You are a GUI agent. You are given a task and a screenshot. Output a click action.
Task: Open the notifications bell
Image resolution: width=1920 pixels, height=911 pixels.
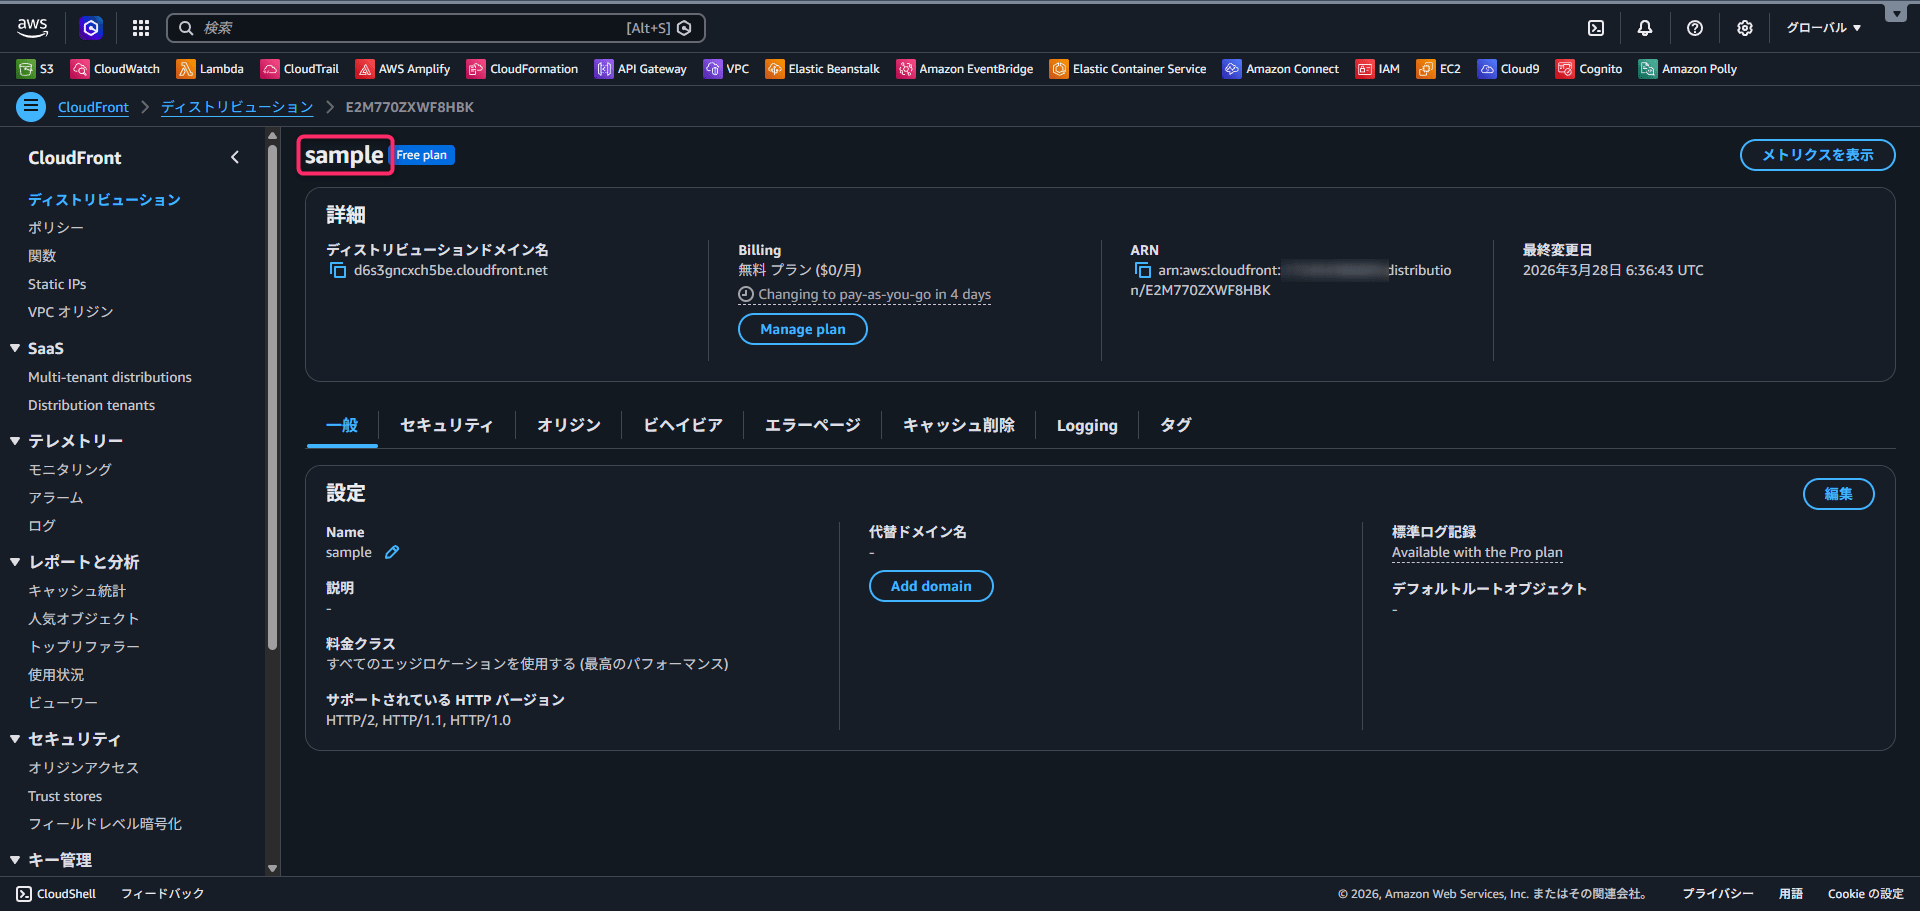(1645, 28)
